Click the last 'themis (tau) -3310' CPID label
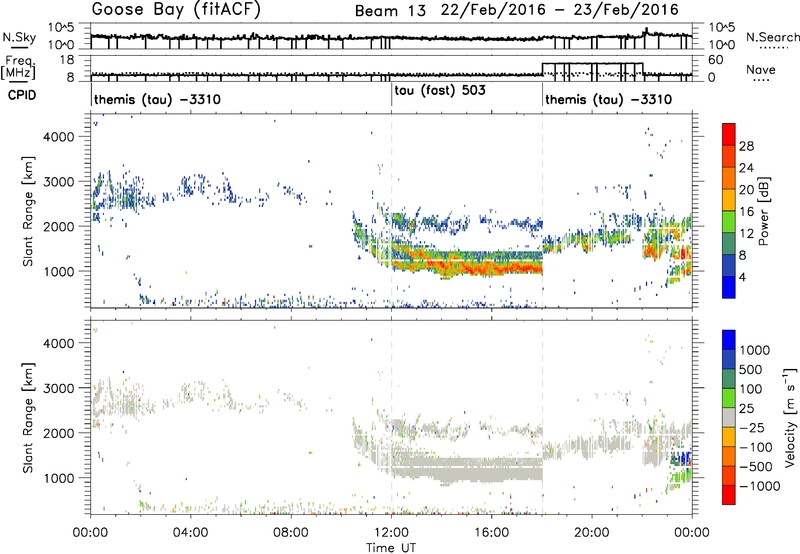Image resolution: width=800 pixels, height=554 pixels. [608, 99]
